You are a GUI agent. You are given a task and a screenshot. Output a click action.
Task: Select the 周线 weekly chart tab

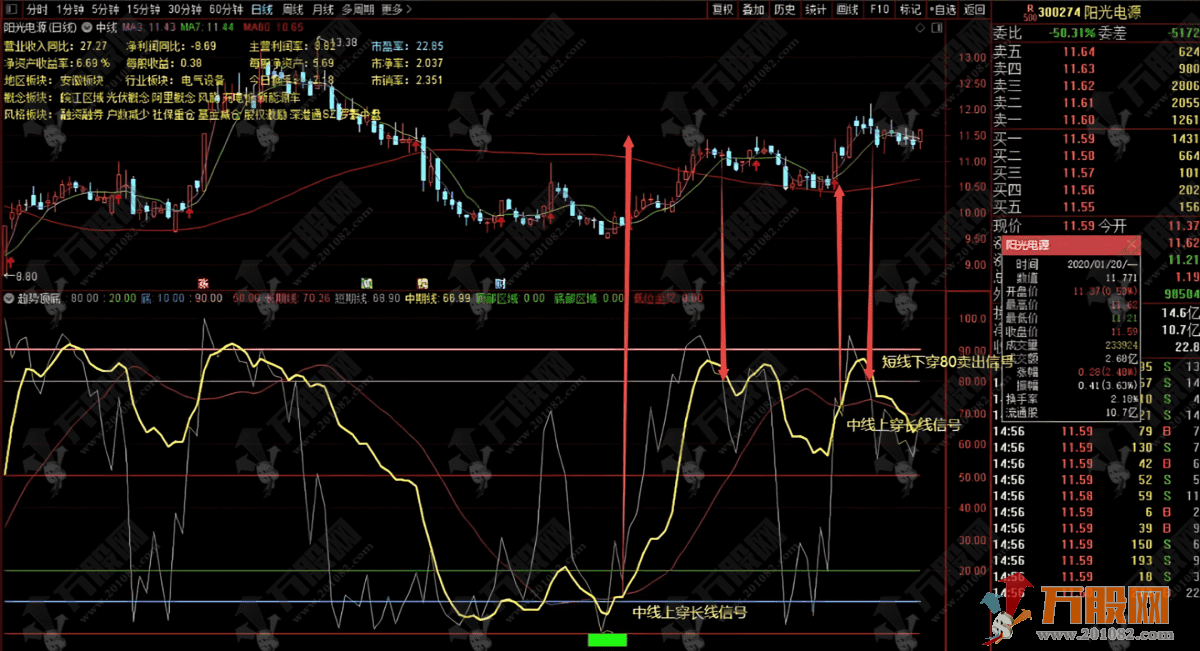pos(294,10)
